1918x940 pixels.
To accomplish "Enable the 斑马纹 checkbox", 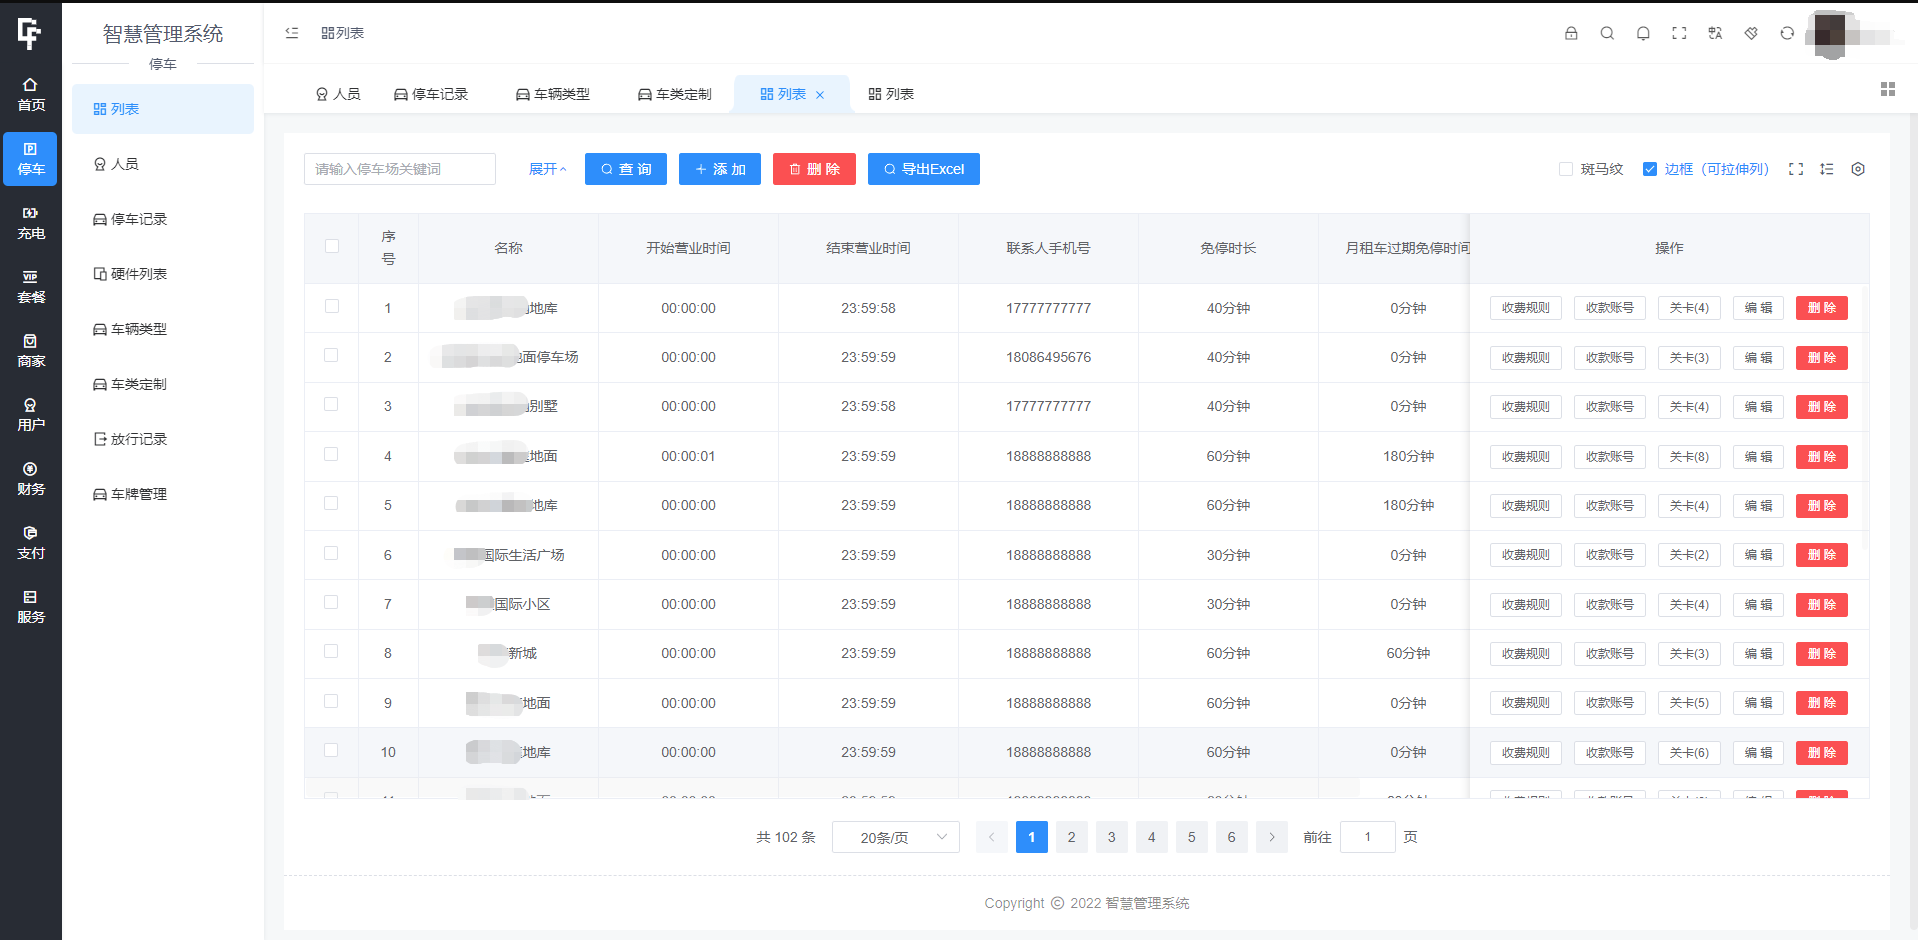I will tap(1565, 169).
